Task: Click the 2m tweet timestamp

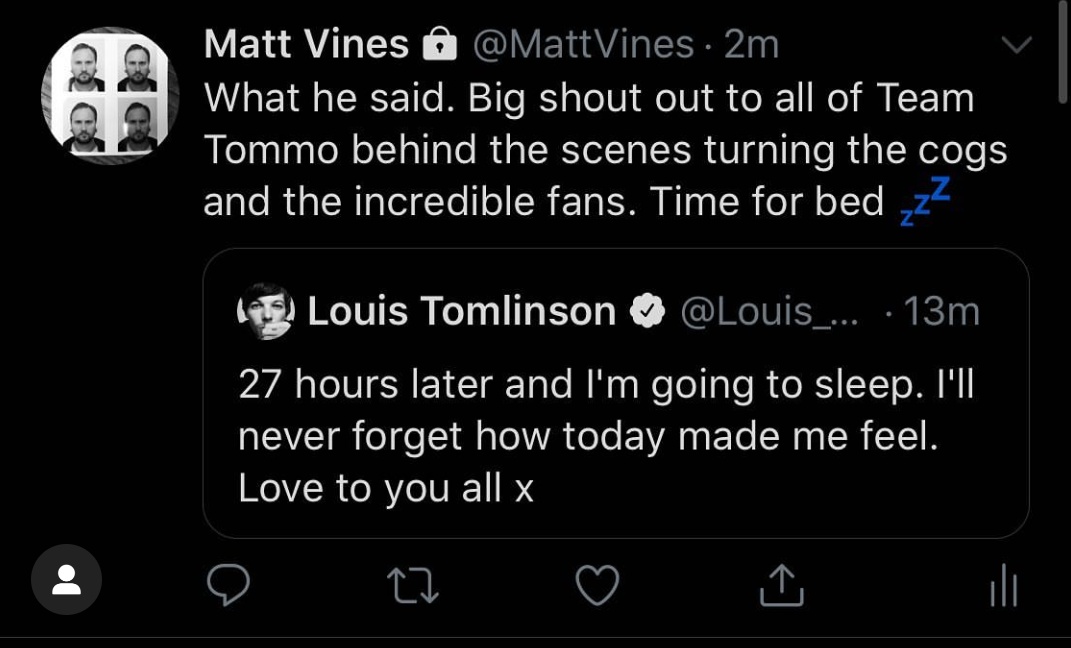Action: click(x=751, y=44)
